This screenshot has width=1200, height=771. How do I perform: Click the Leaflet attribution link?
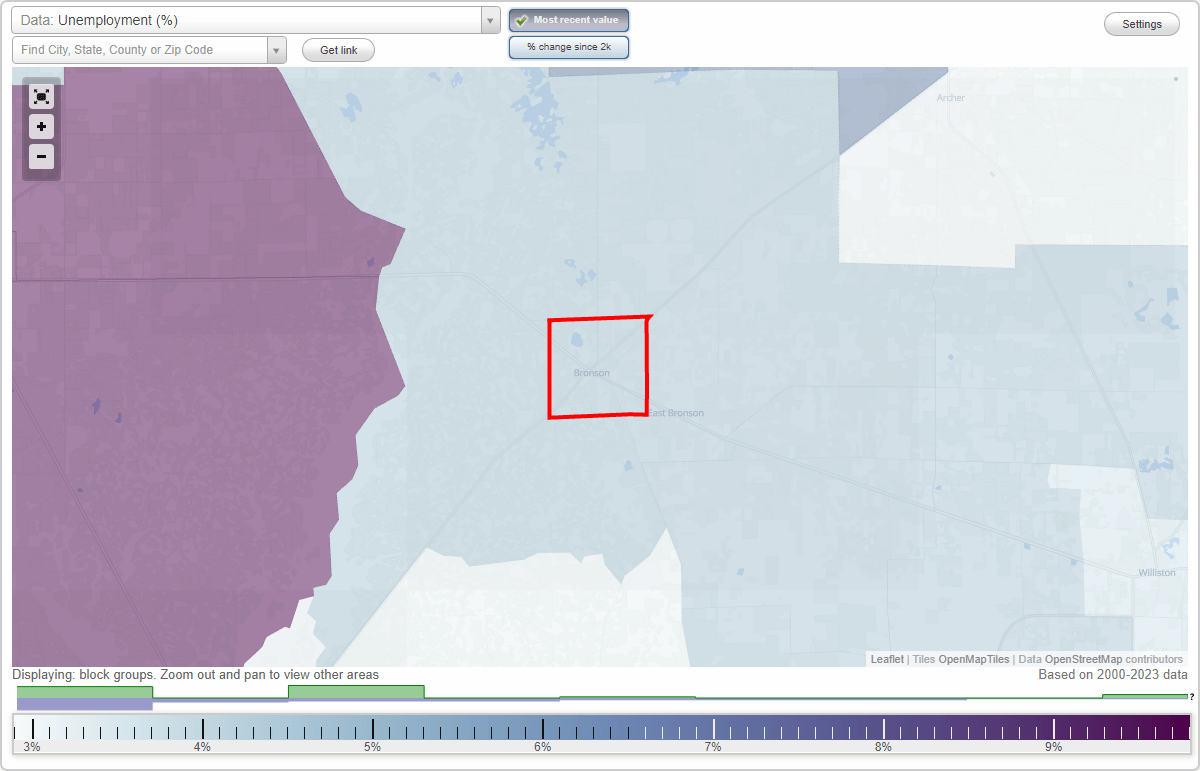click(x=887, y=659)
